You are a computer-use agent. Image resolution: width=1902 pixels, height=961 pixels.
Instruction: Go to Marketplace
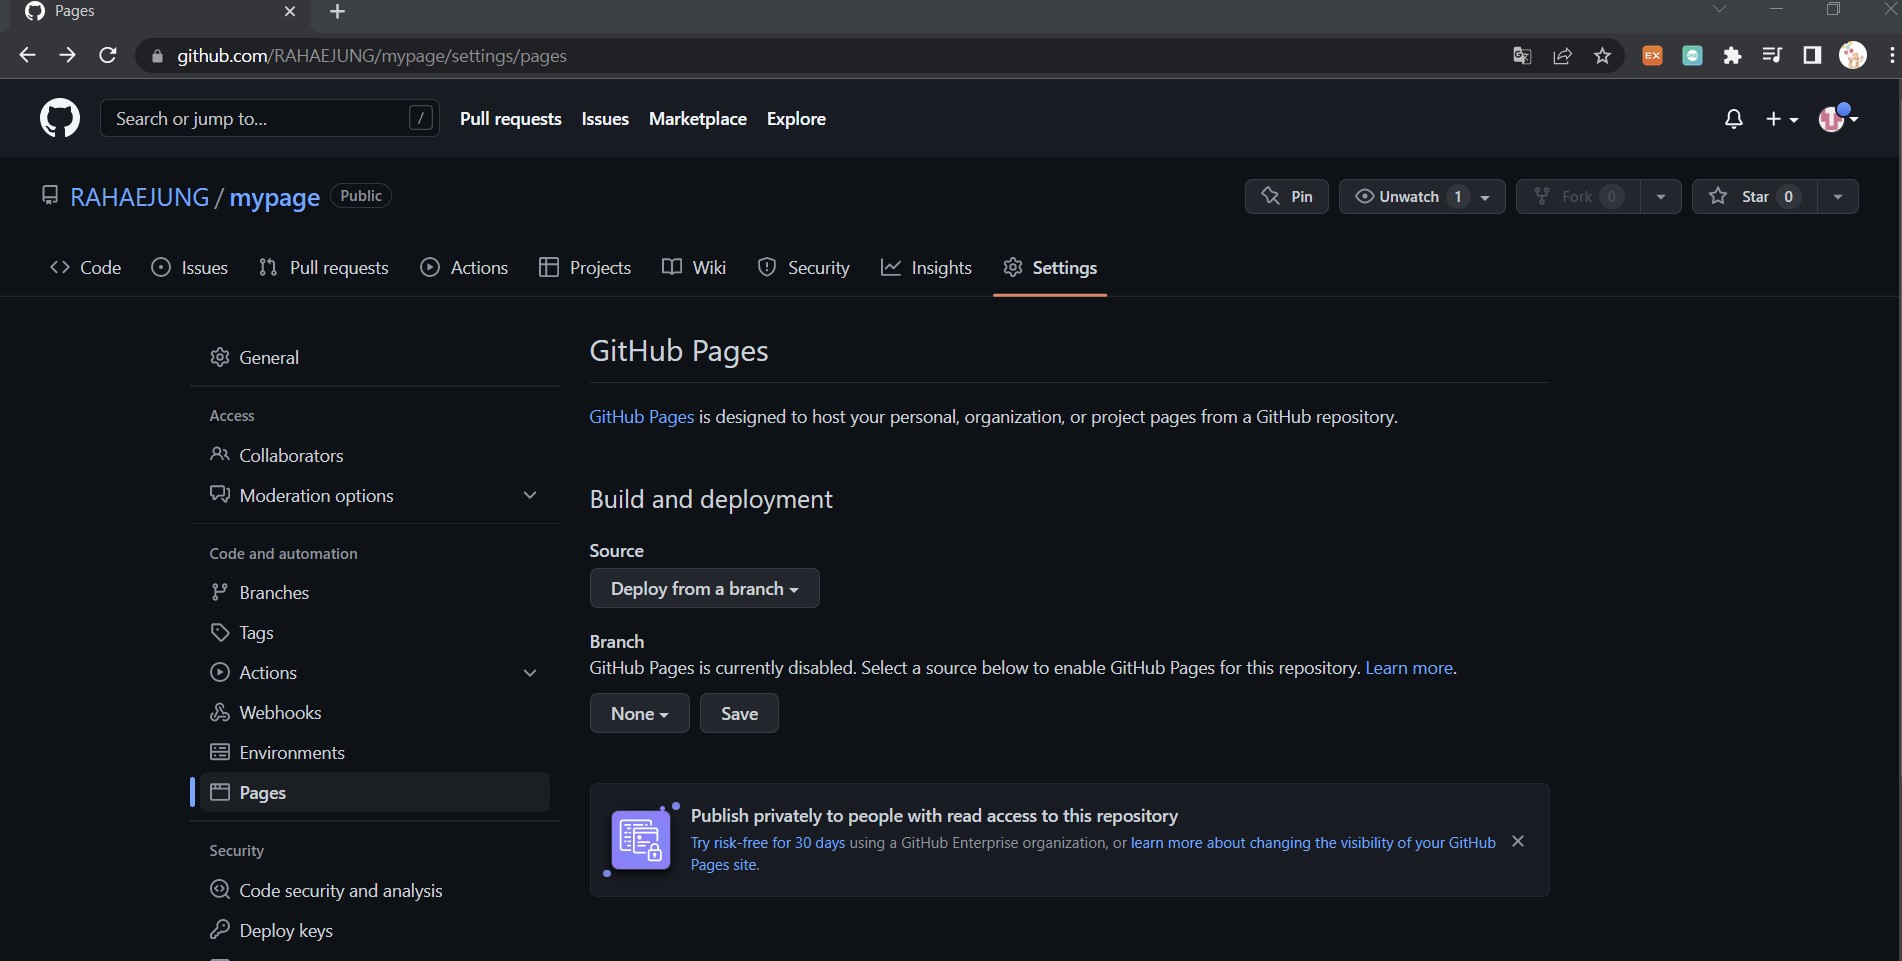click(698, 119)
